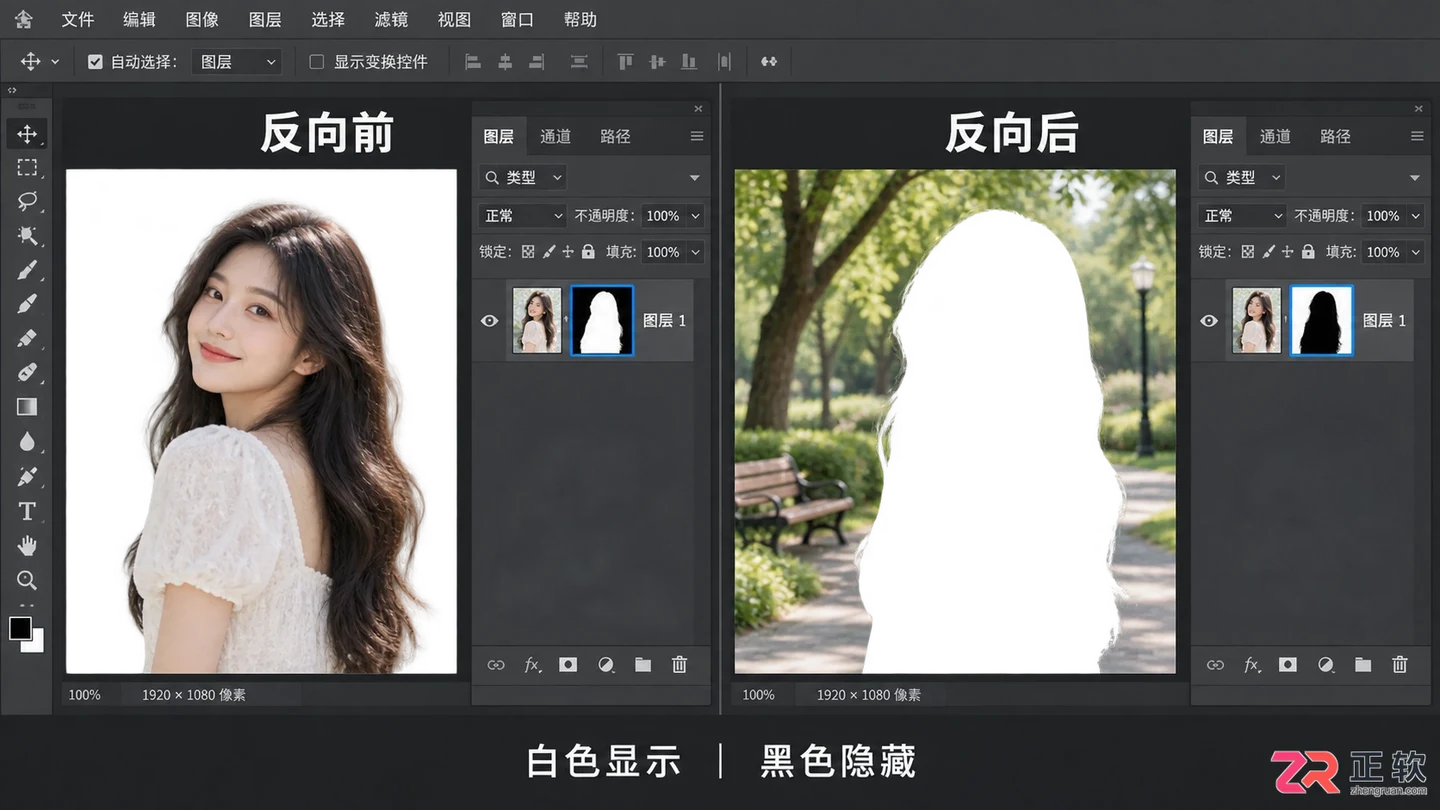Click the white background color swatch

(x=36, y=644)
